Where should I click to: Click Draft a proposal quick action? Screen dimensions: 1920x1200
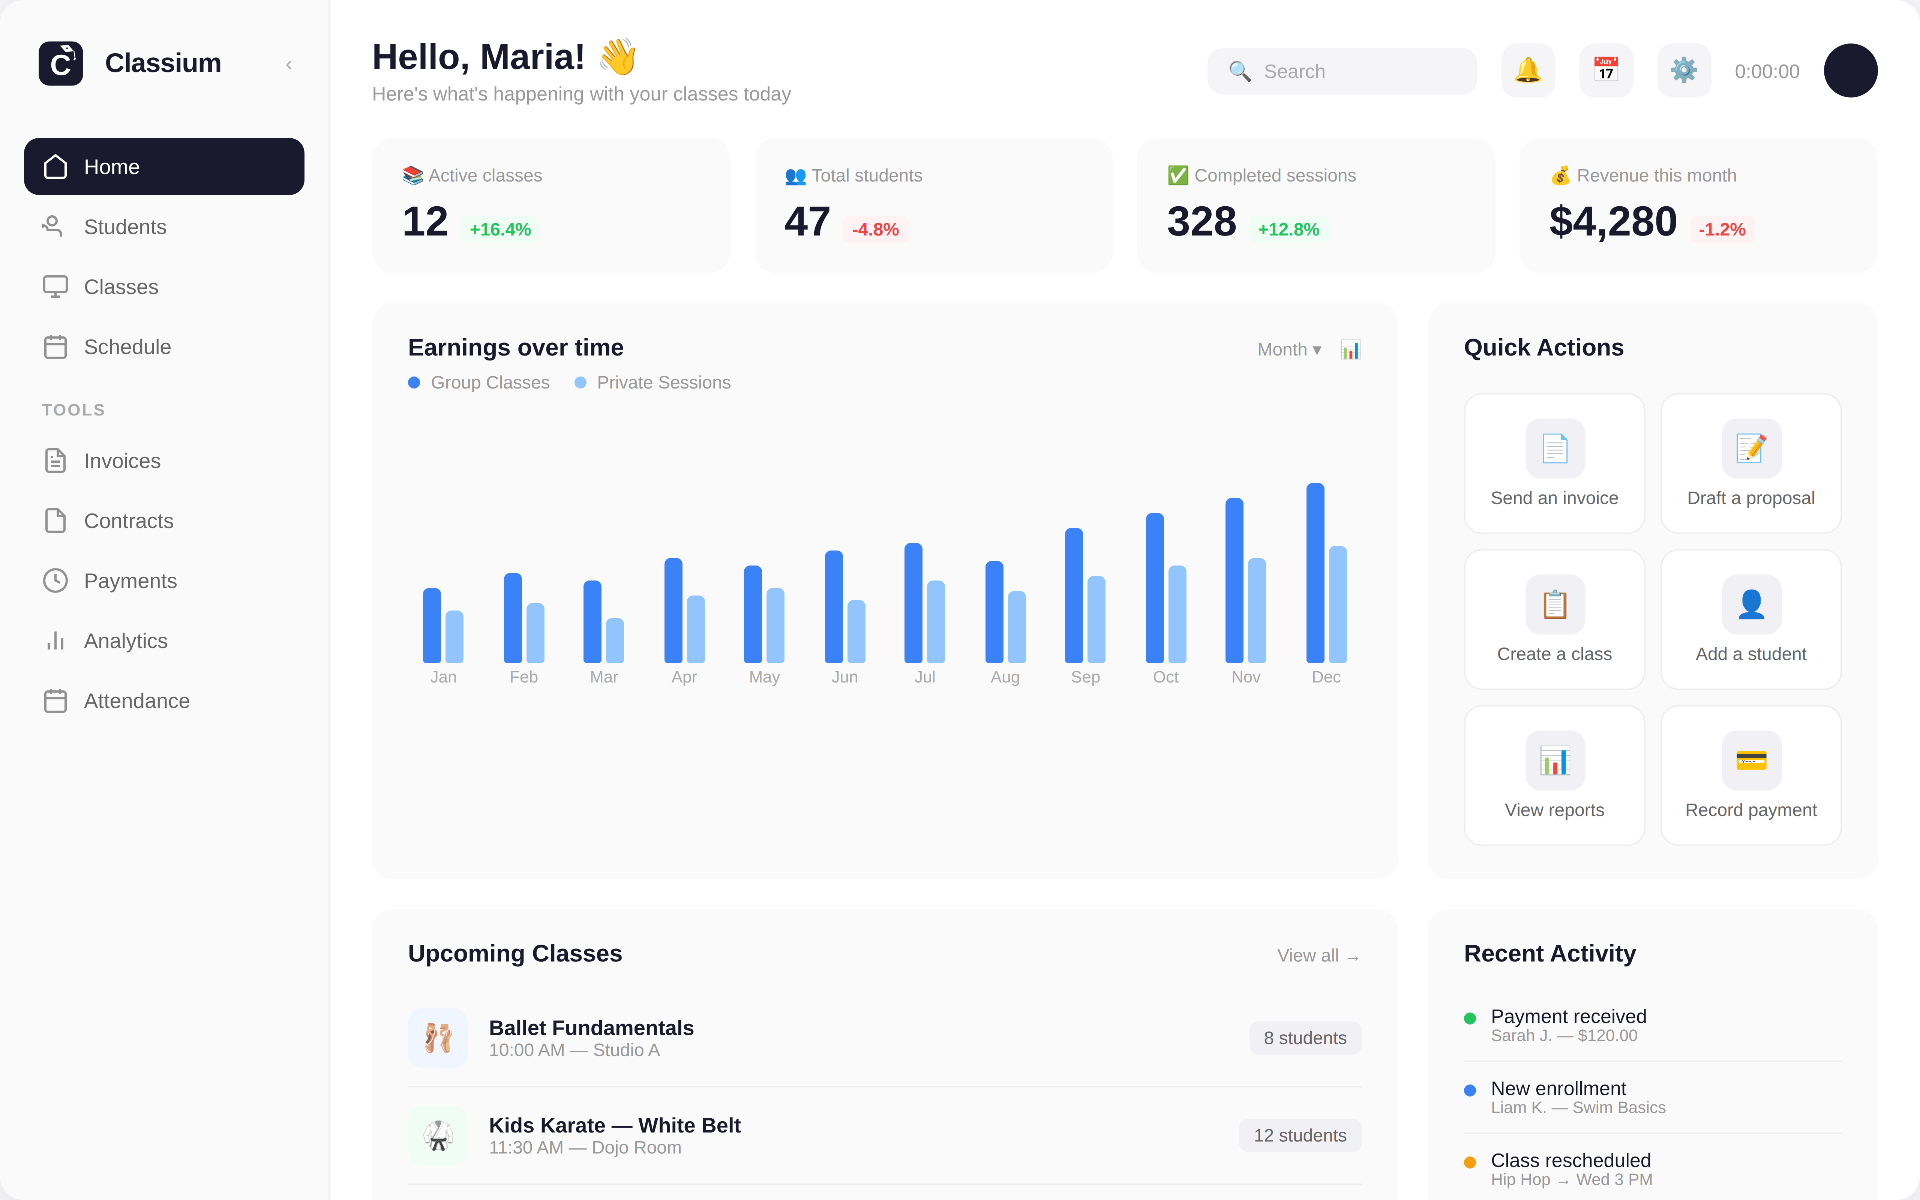(x=1751, y=463)
